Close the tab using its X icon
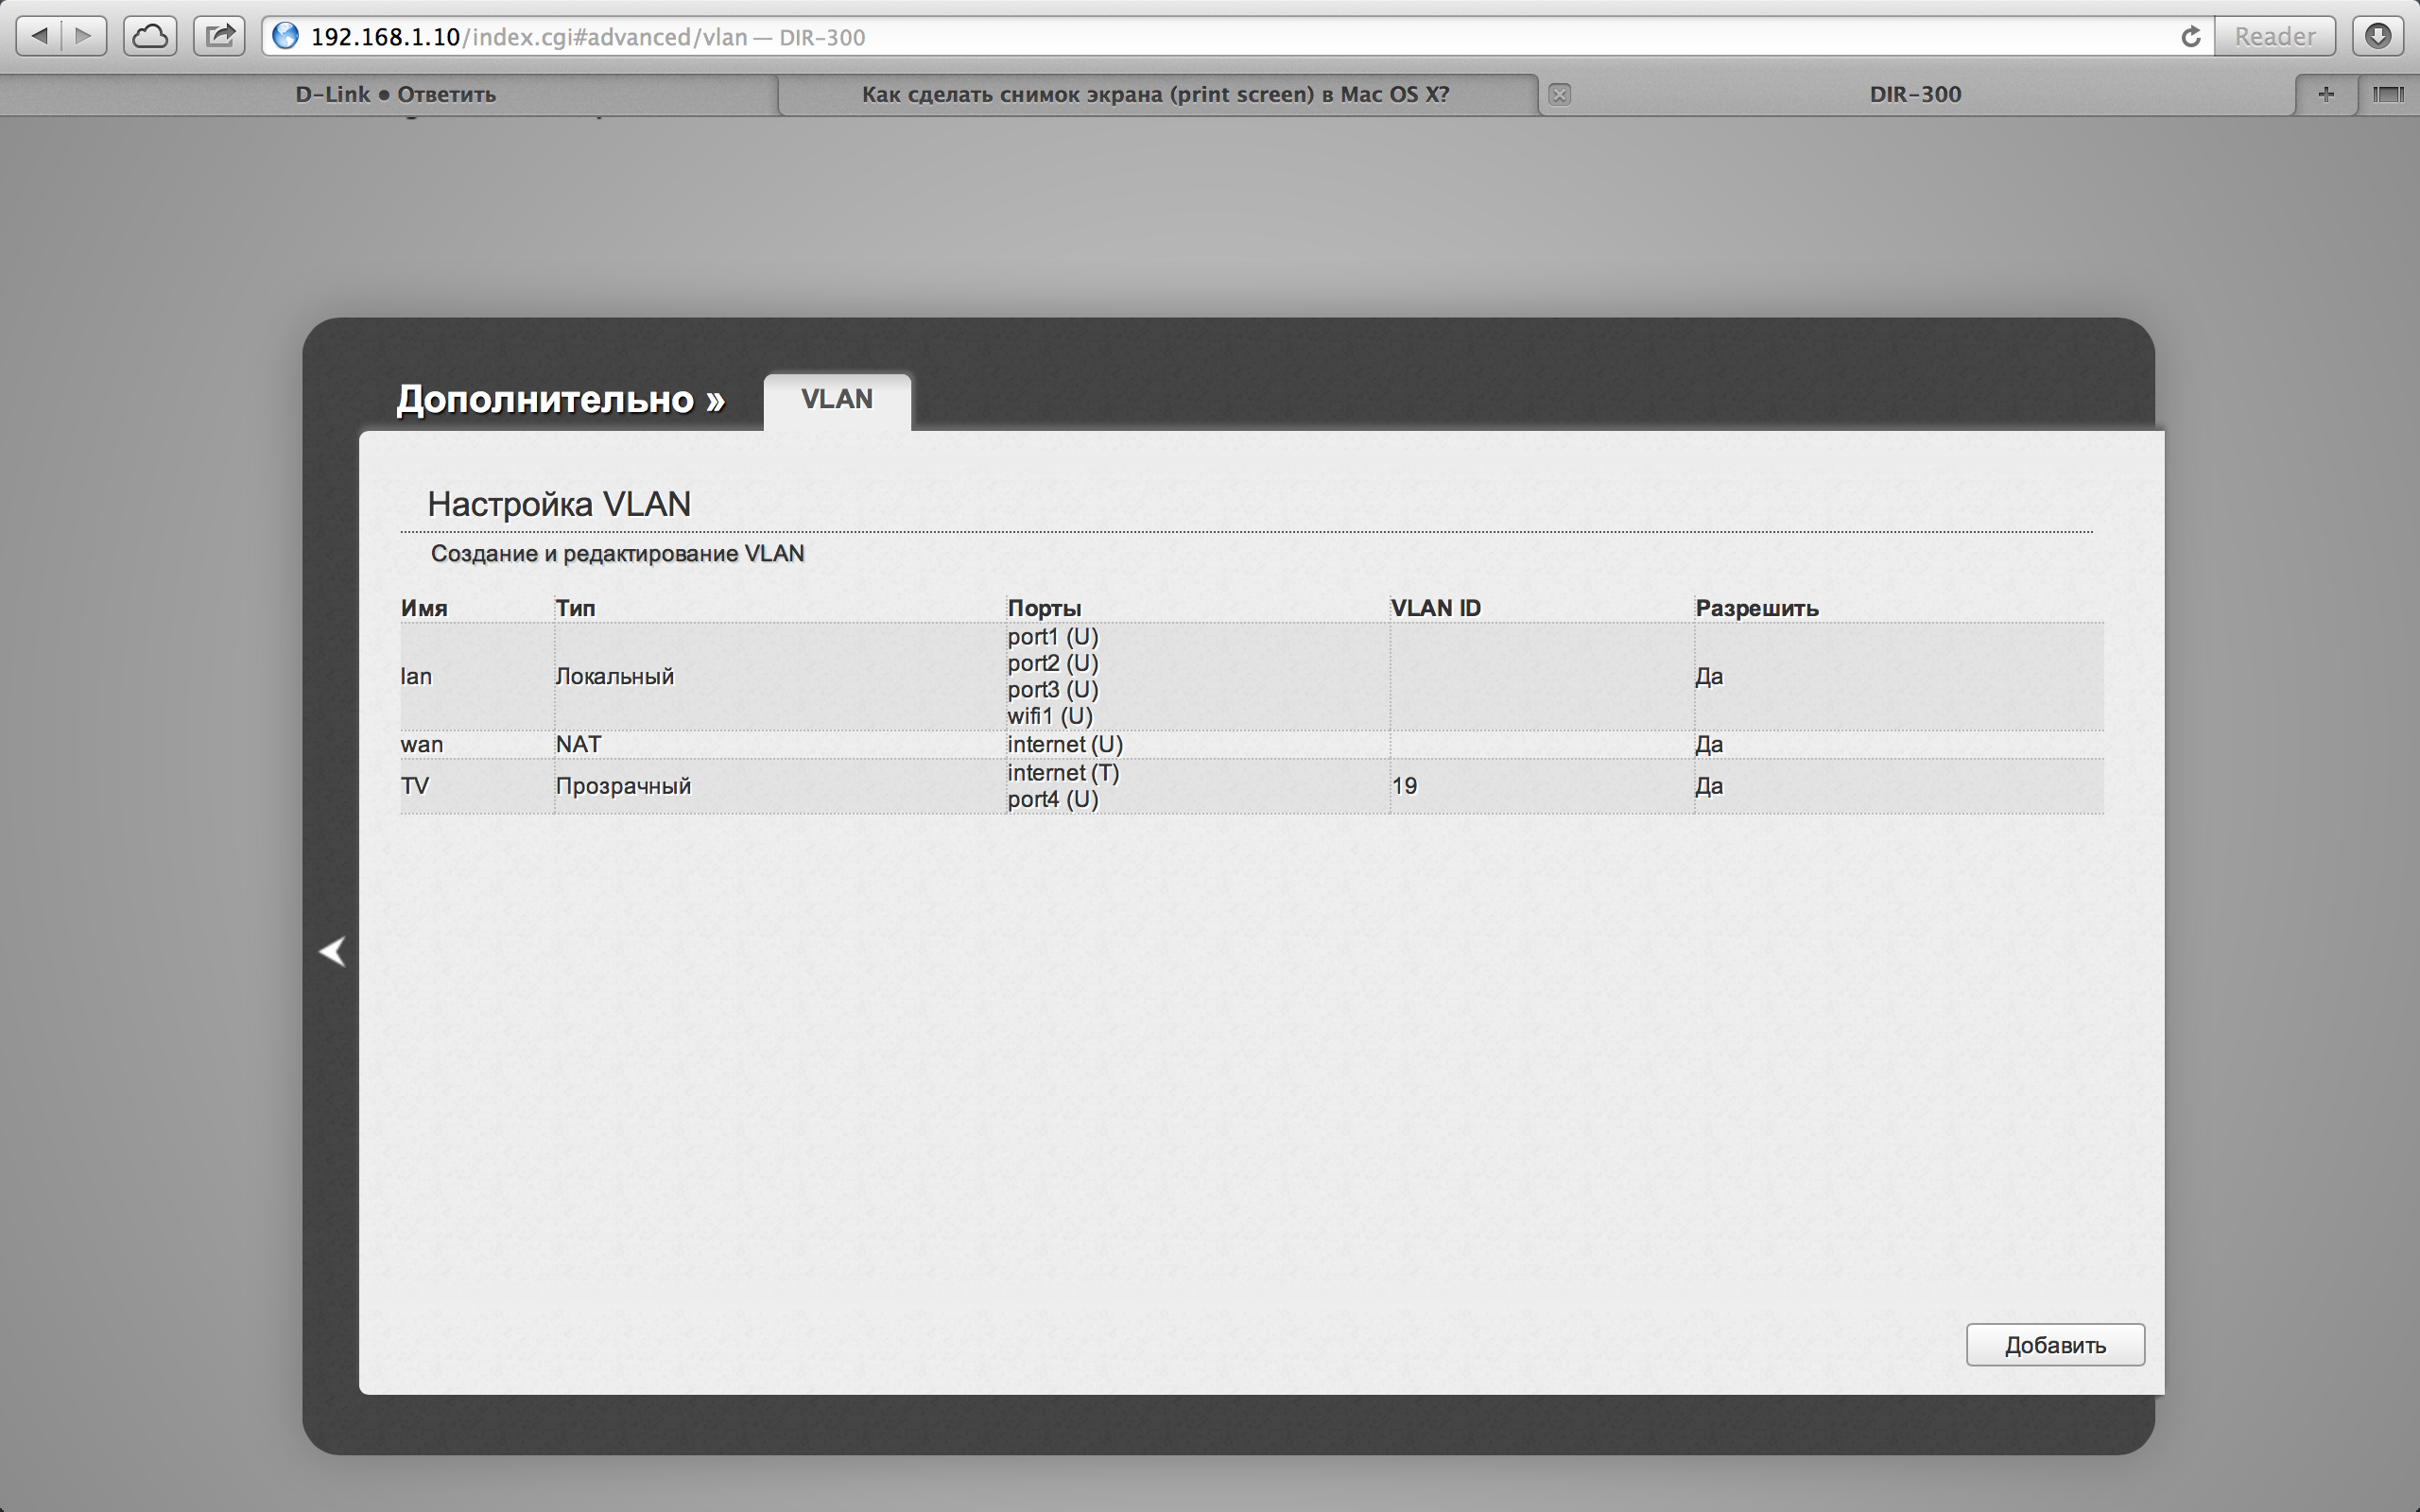This screenshot has height=1512, width=2420. (x=1559, y=95)
